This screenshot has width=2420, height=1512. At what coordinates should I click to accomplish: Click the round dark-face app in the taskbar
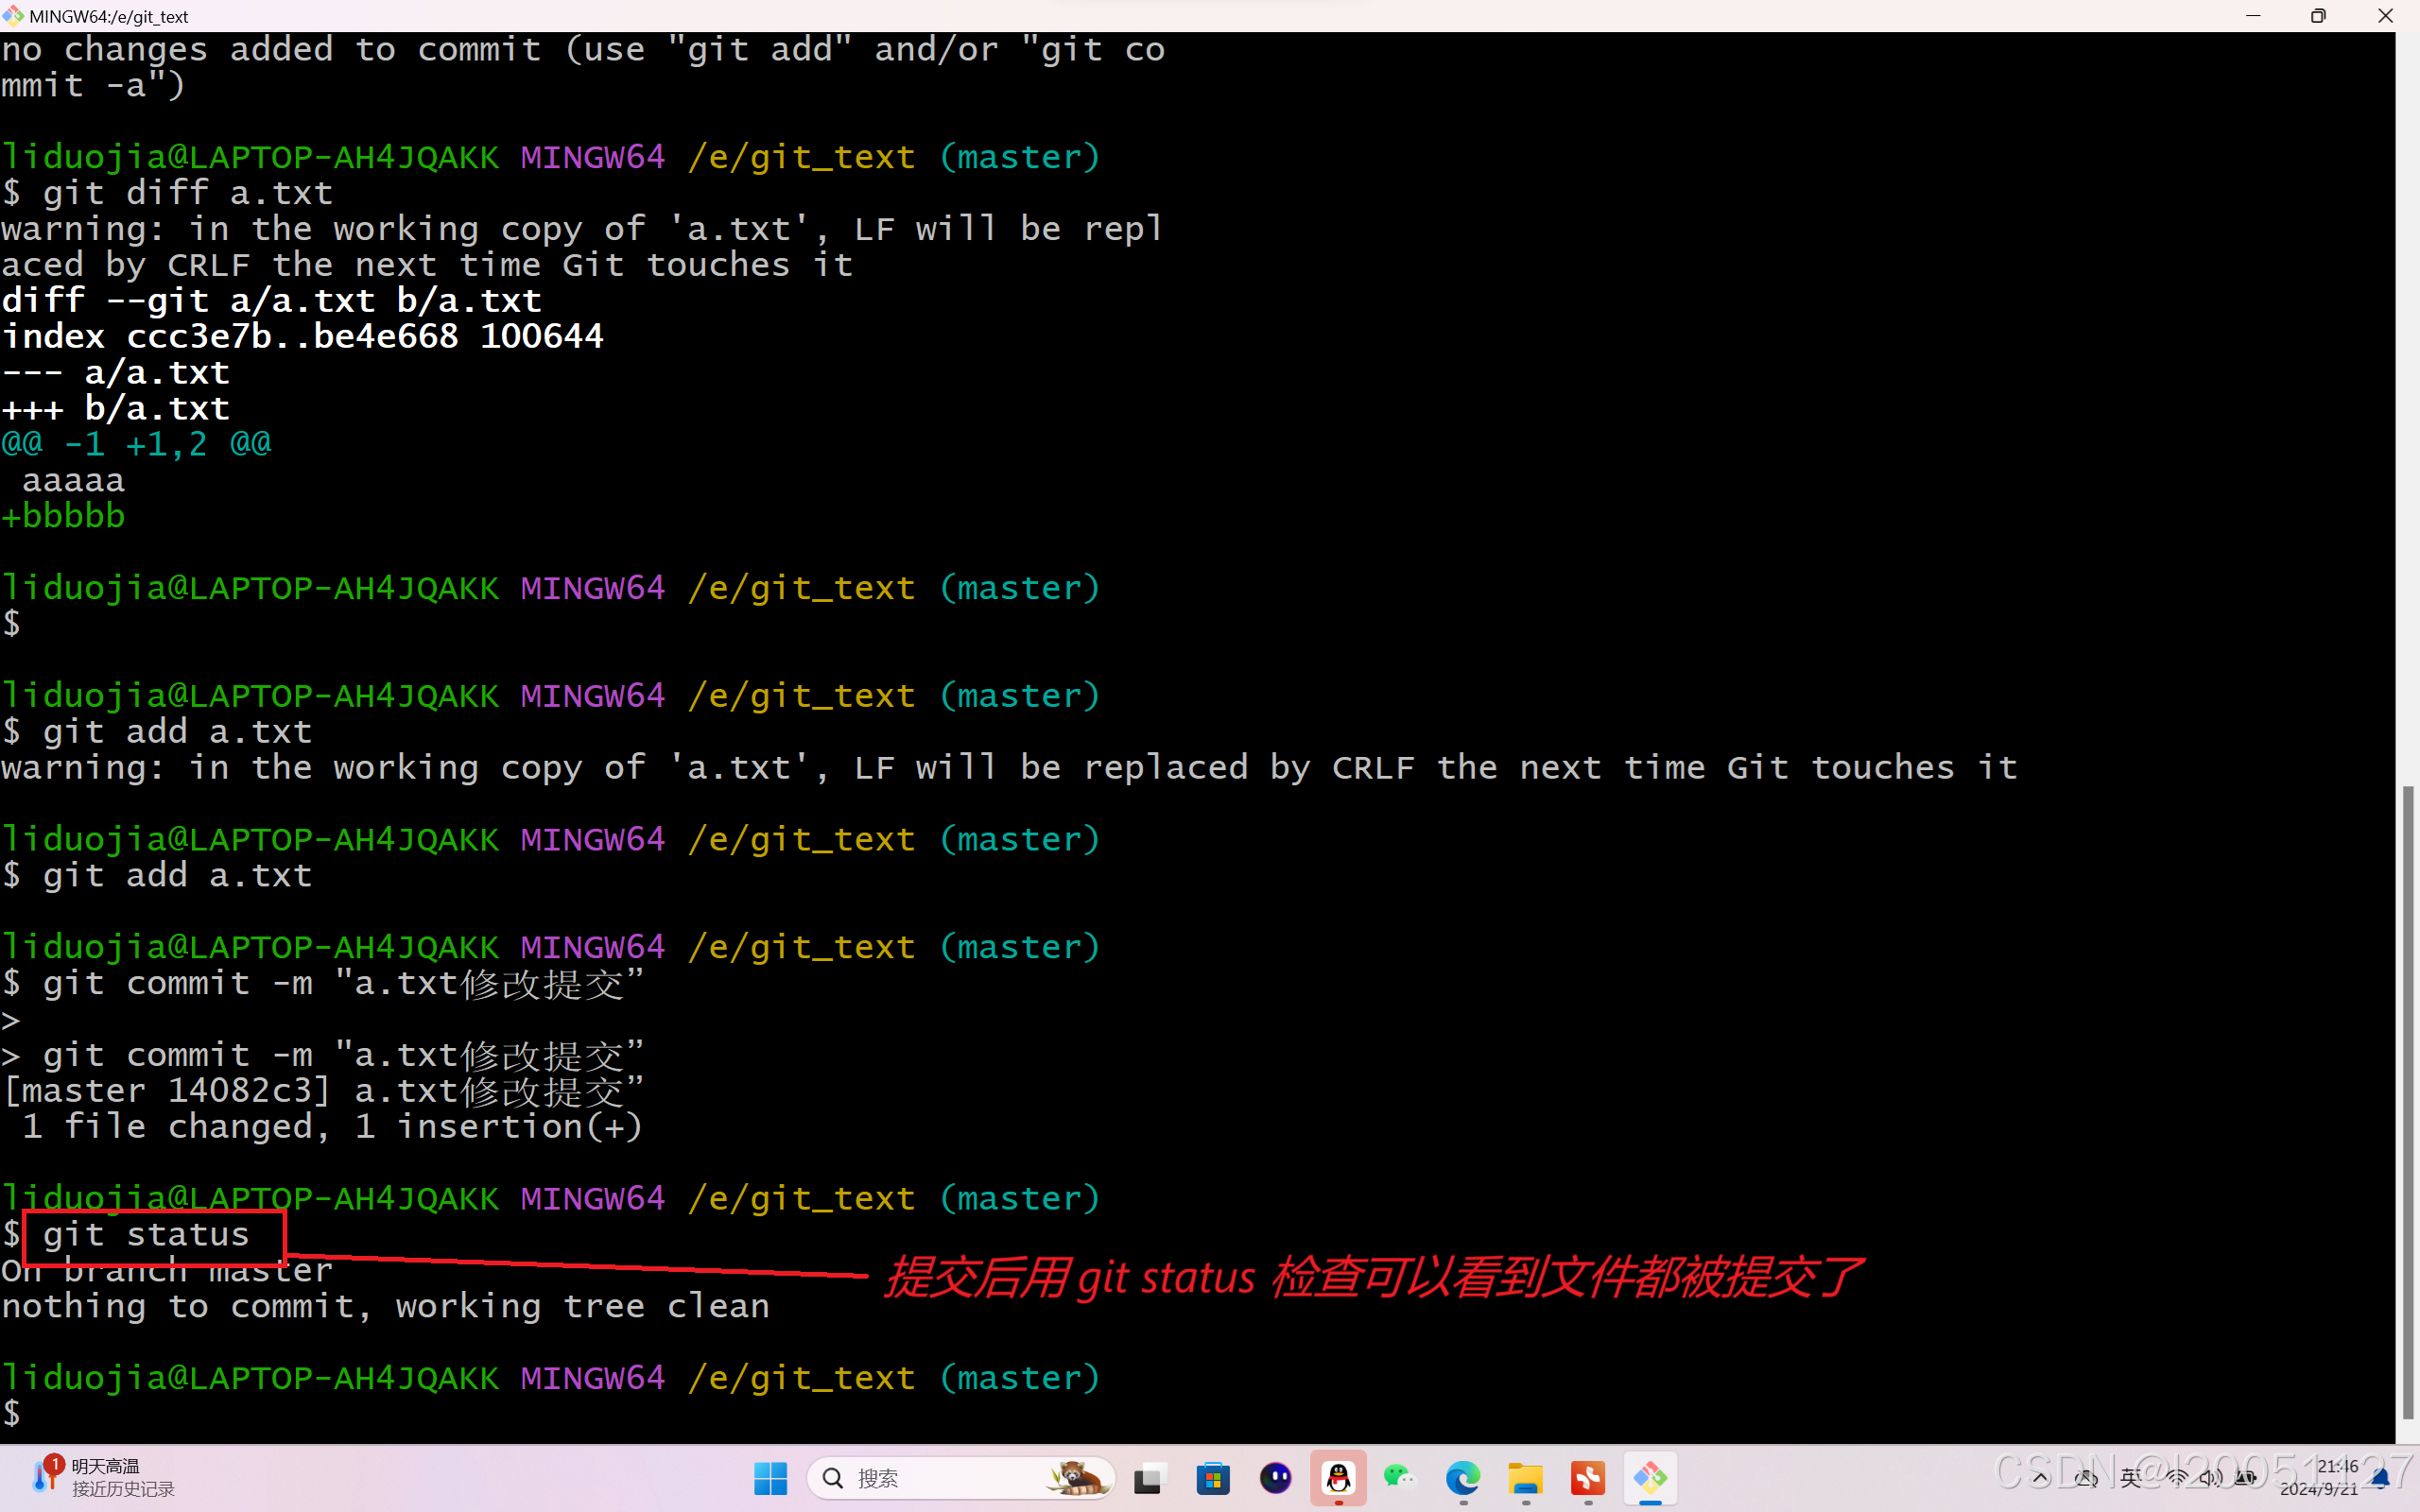point(1276,1478)
